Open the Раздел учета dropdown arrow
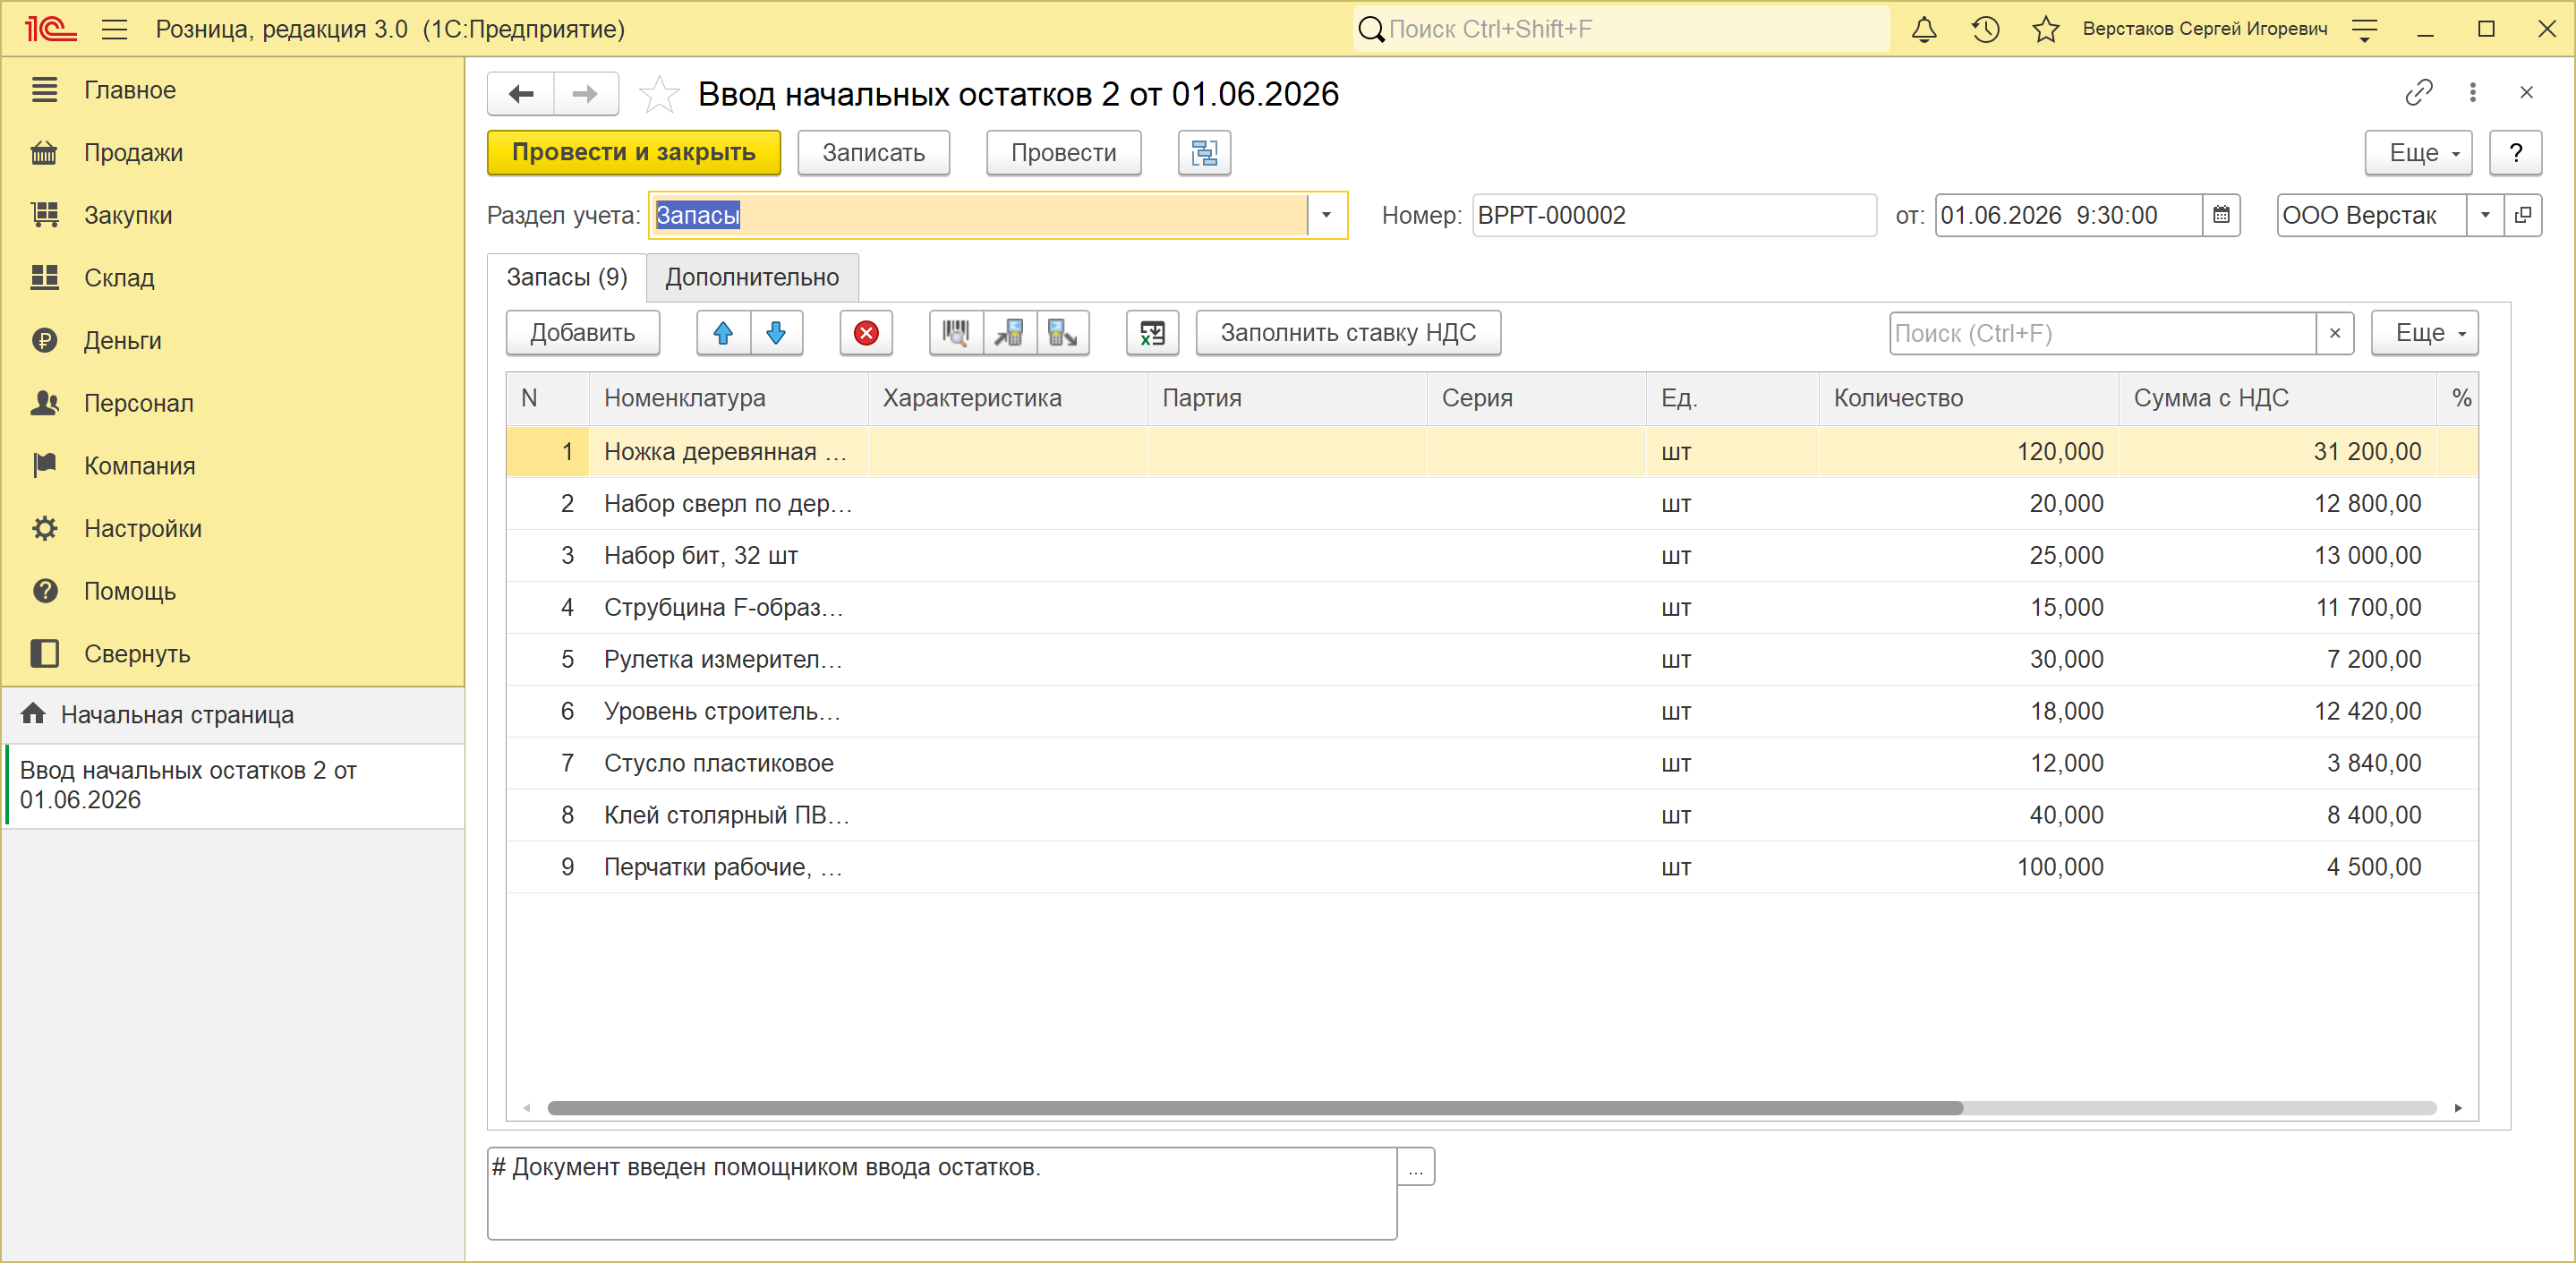Screen dimensions: 2576x1263 point(1326,215)
